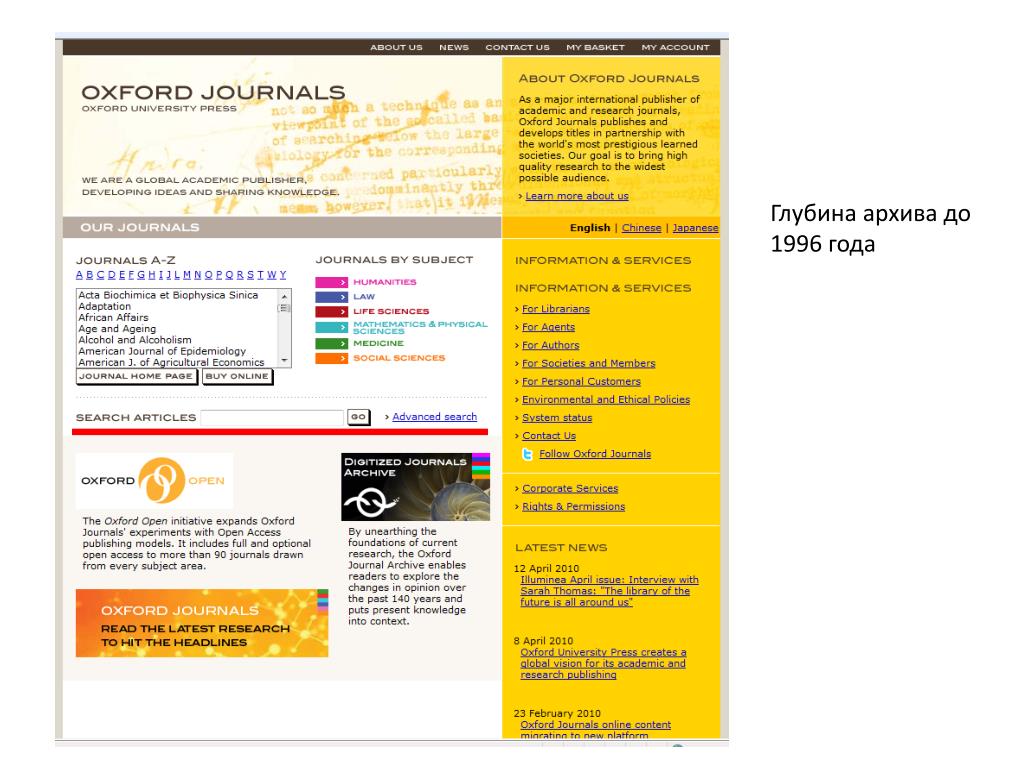Open the Oxford Journals latest research banner

(x=202, y=623)
